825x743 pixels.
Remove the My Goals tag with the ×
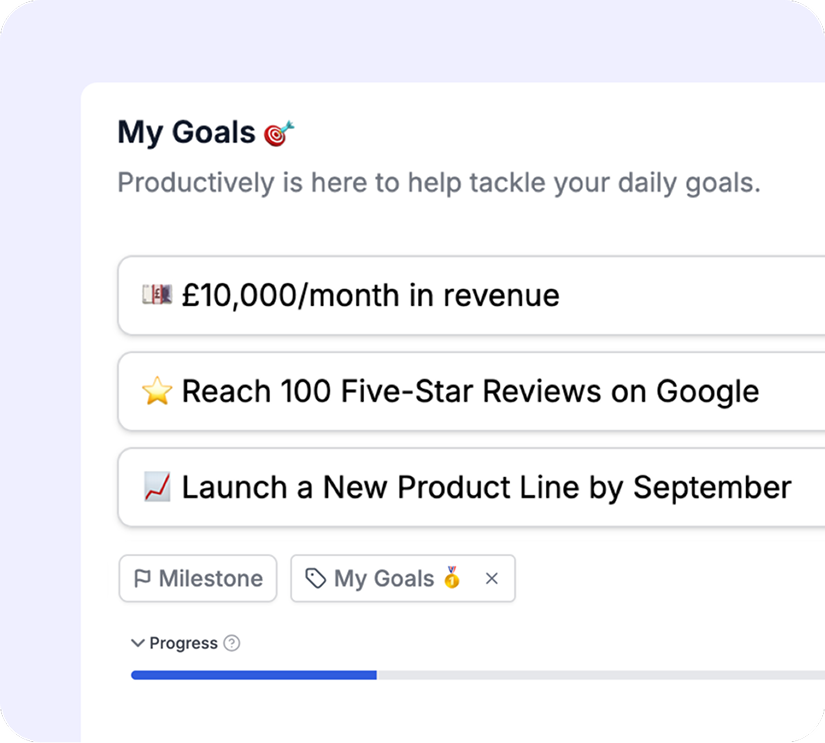[x=491, y=578]
